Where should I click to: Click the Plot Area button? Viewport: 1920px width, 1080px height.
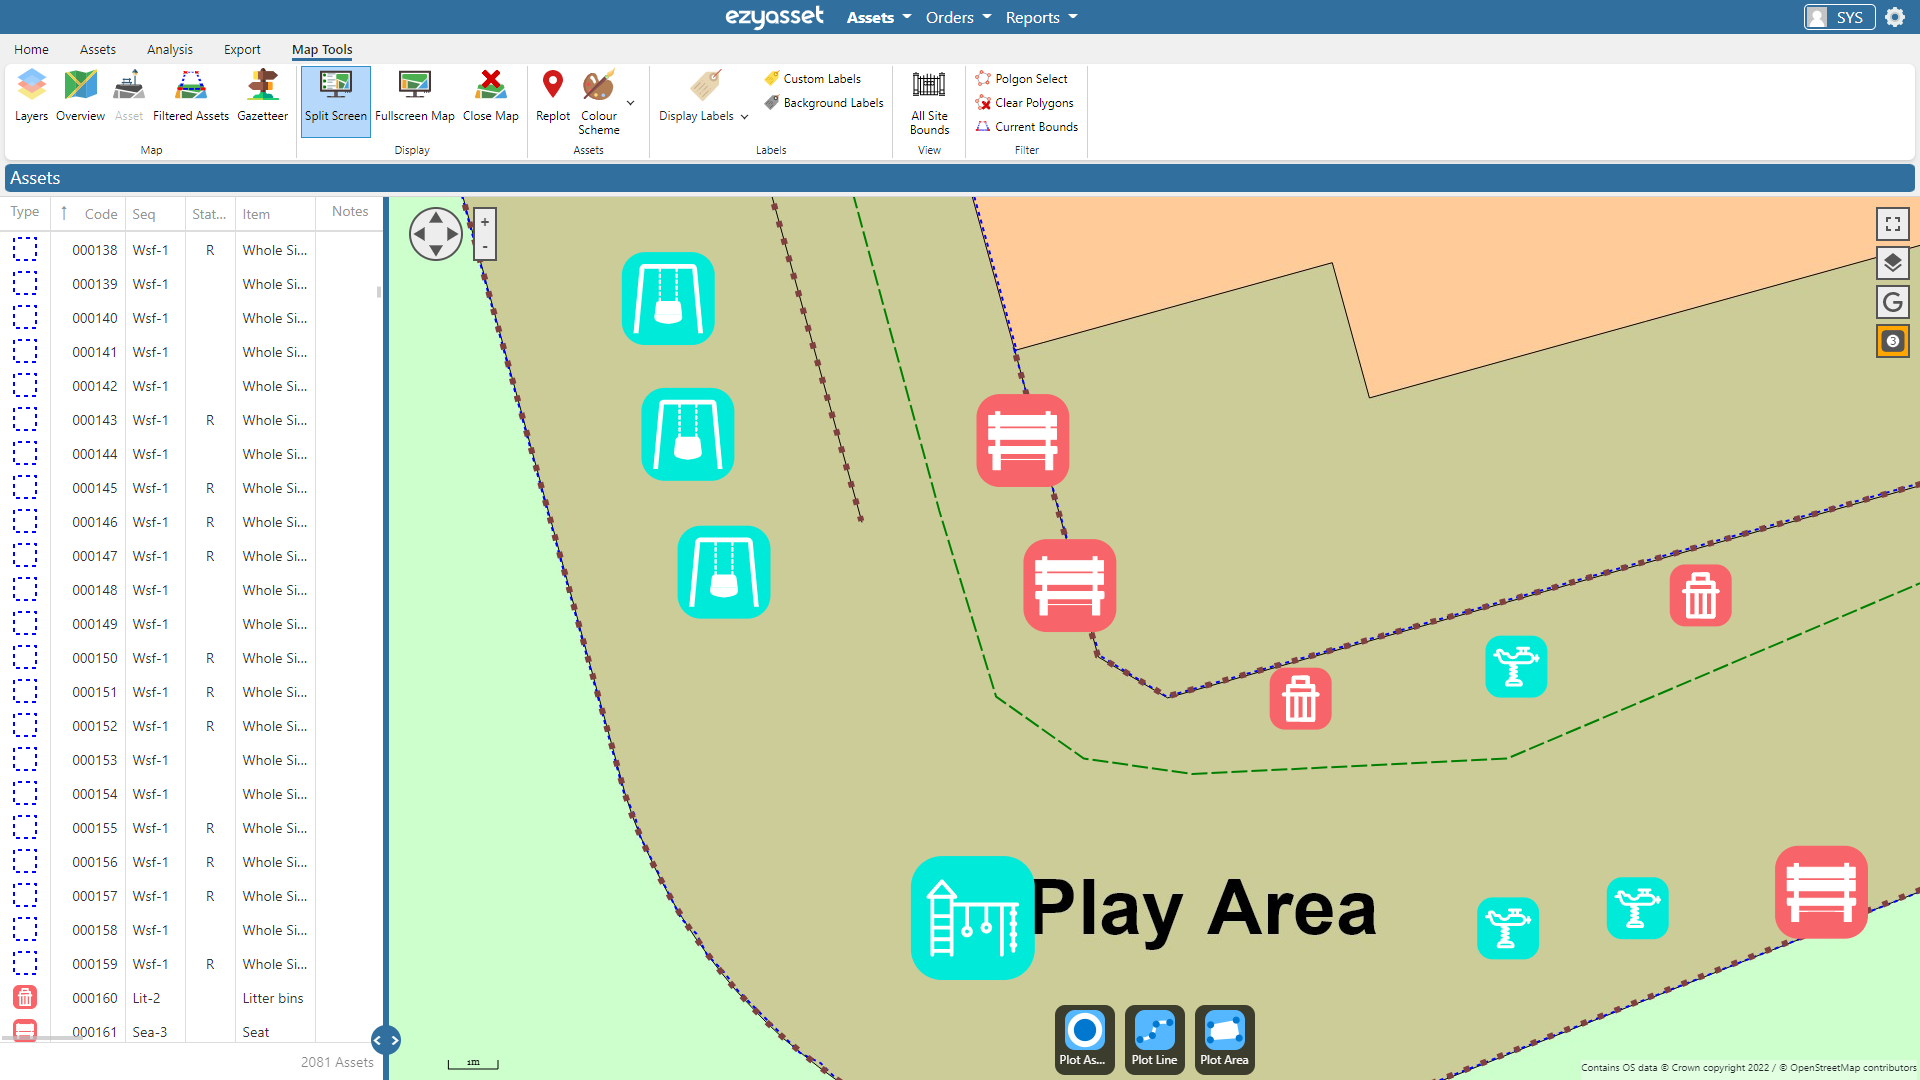(x=1224, y=1039)
